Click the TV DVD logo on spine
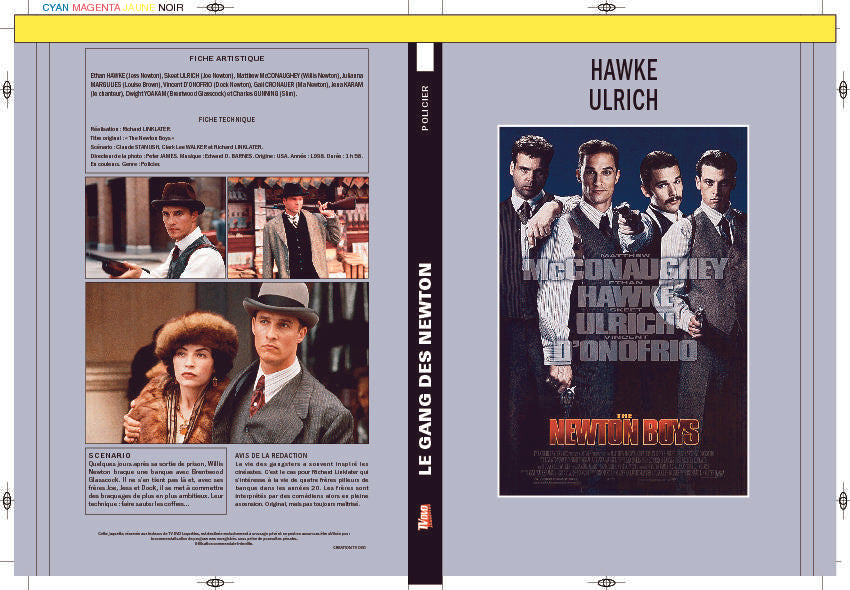 point(425,517)
